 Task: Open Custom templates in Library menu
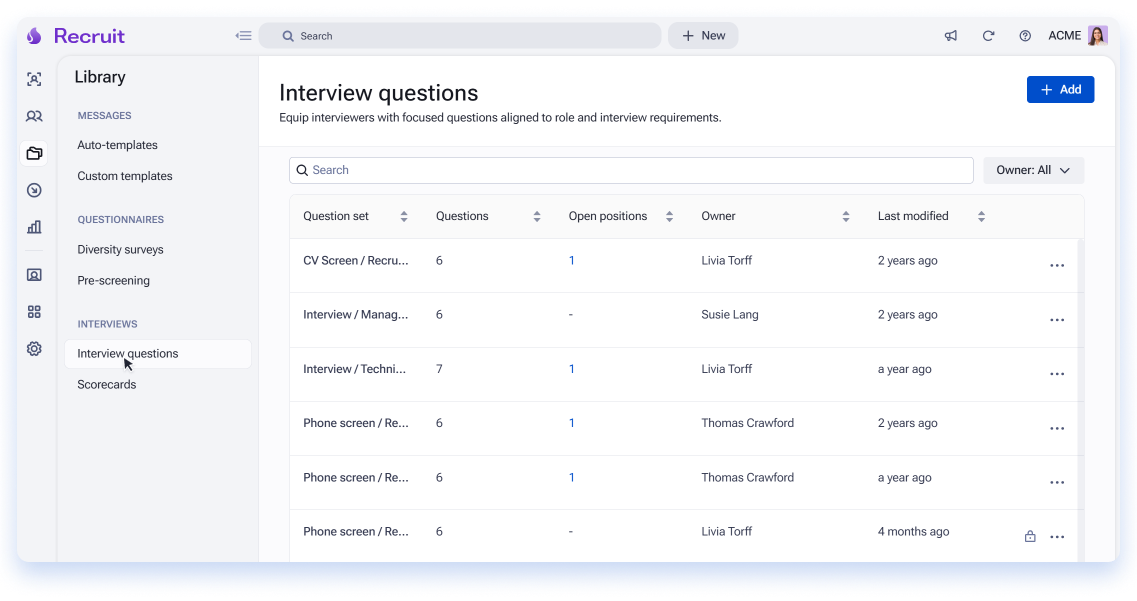coord(125,176)
